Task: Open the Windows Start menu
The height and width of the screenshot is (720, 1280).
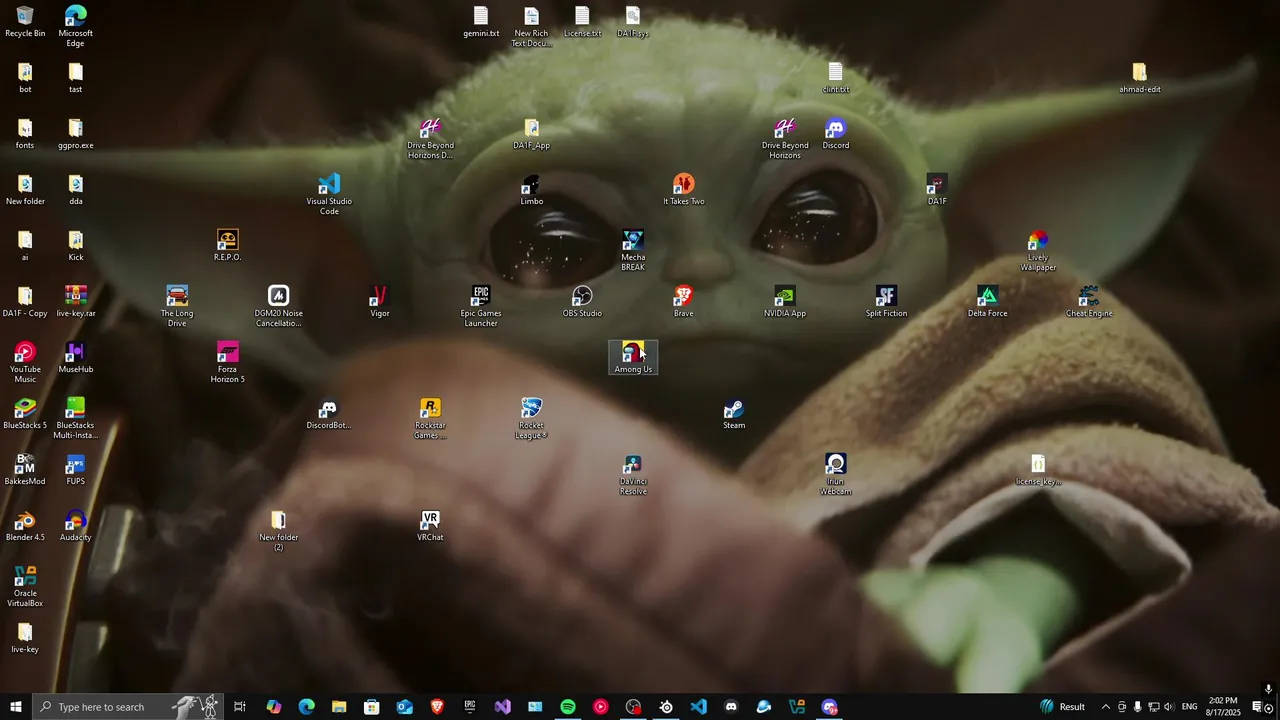Action: [15, 707]
